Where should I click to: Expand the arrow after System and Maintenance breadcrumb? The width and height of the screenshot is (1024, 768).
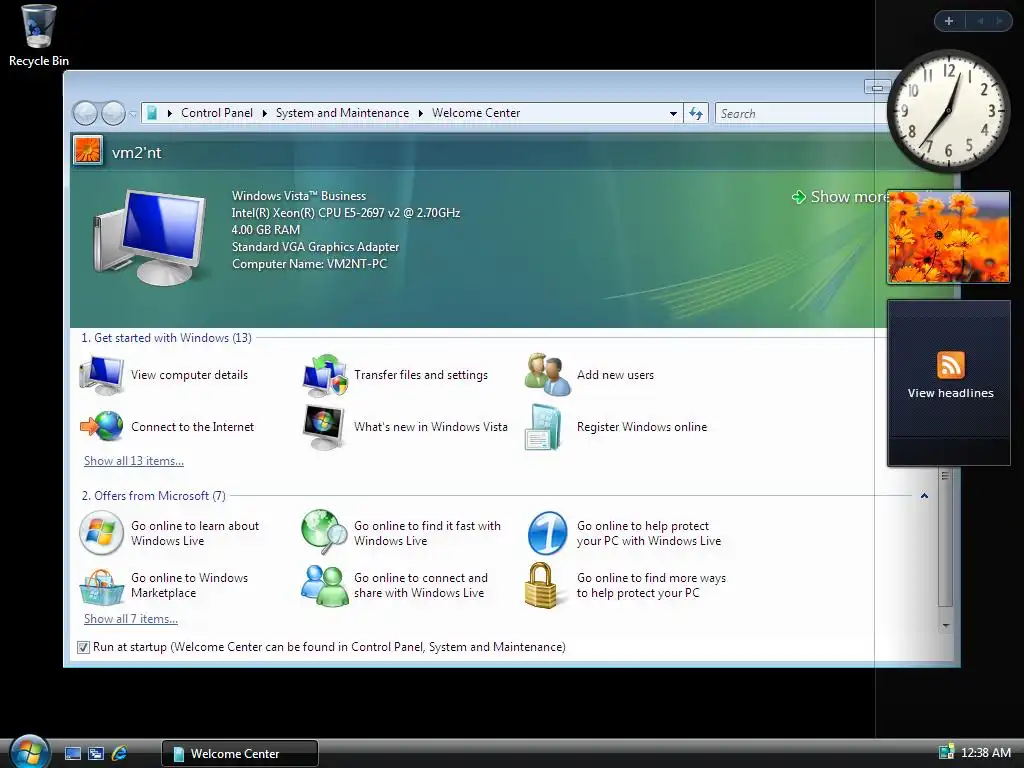[421, 114]
